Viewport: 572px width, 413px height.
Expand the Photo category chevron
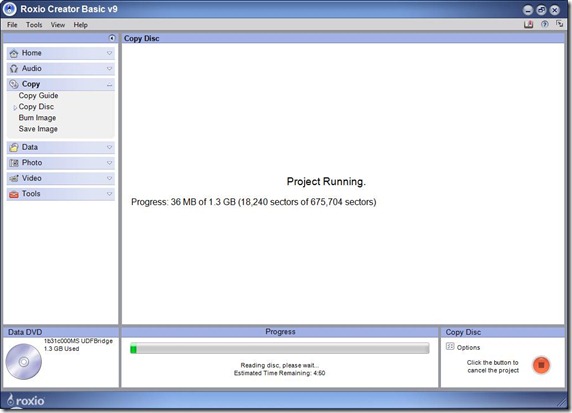pyautogui.click(x=109, y=163)
